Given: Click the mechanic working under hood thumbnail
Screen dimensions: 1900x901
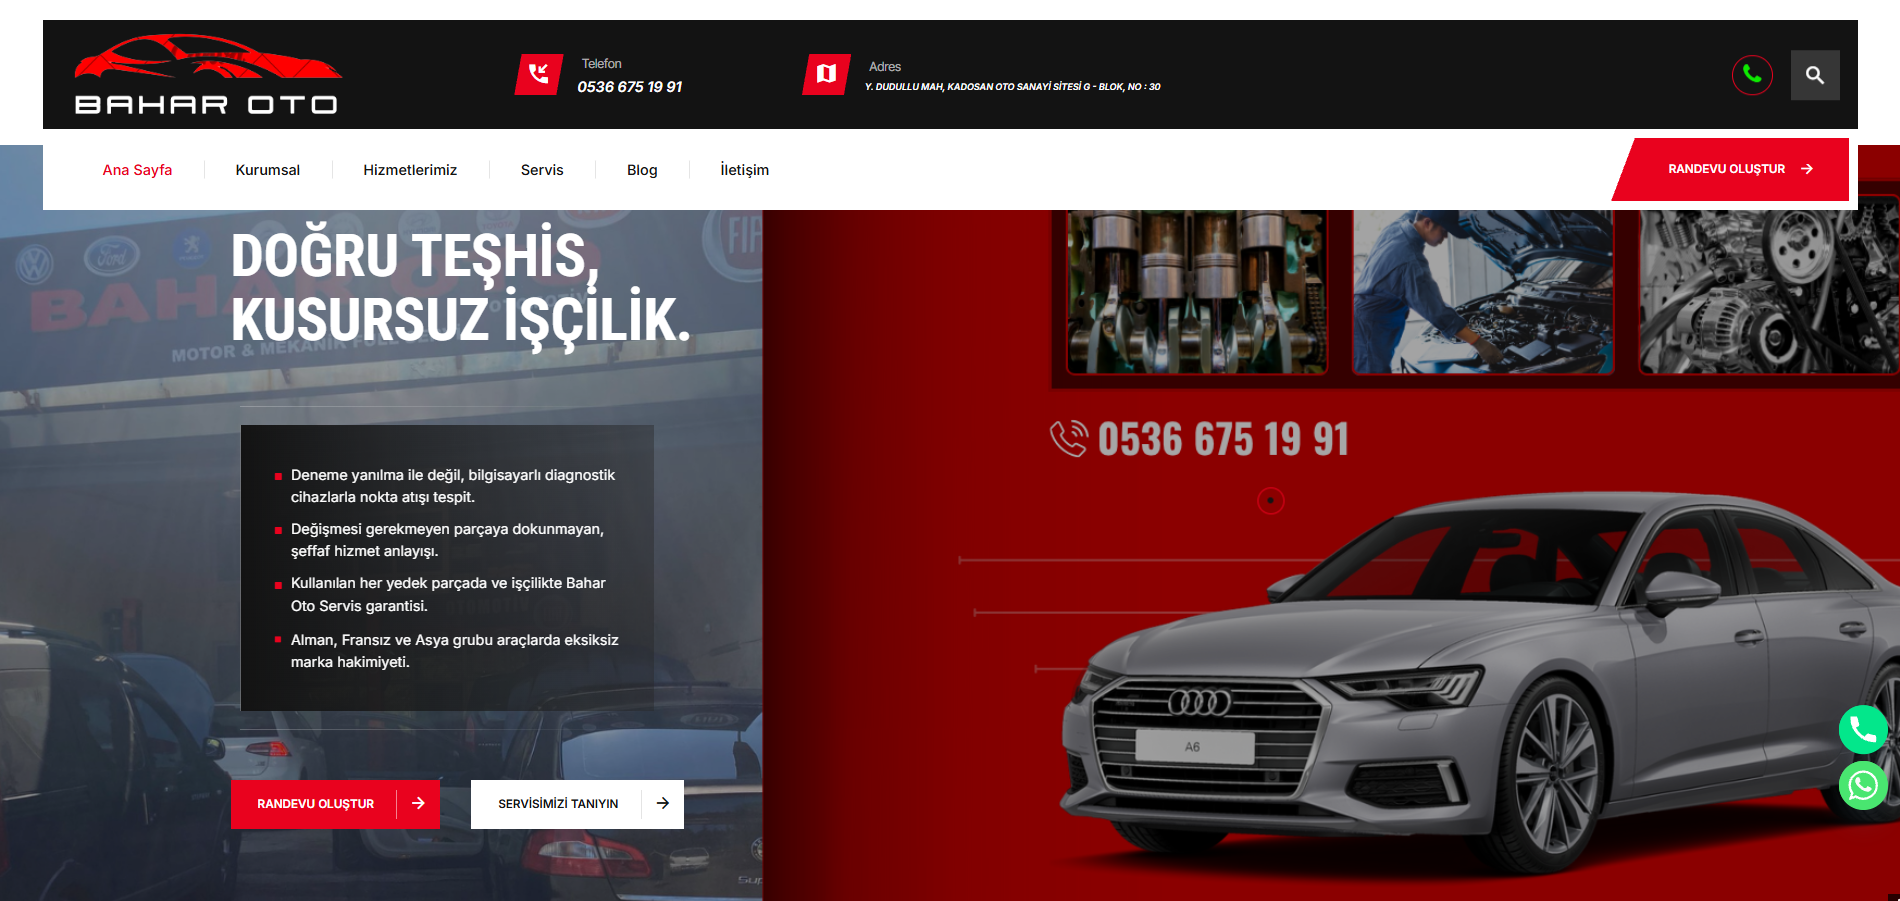Looking at the screenshot, I should point(1483,292).
